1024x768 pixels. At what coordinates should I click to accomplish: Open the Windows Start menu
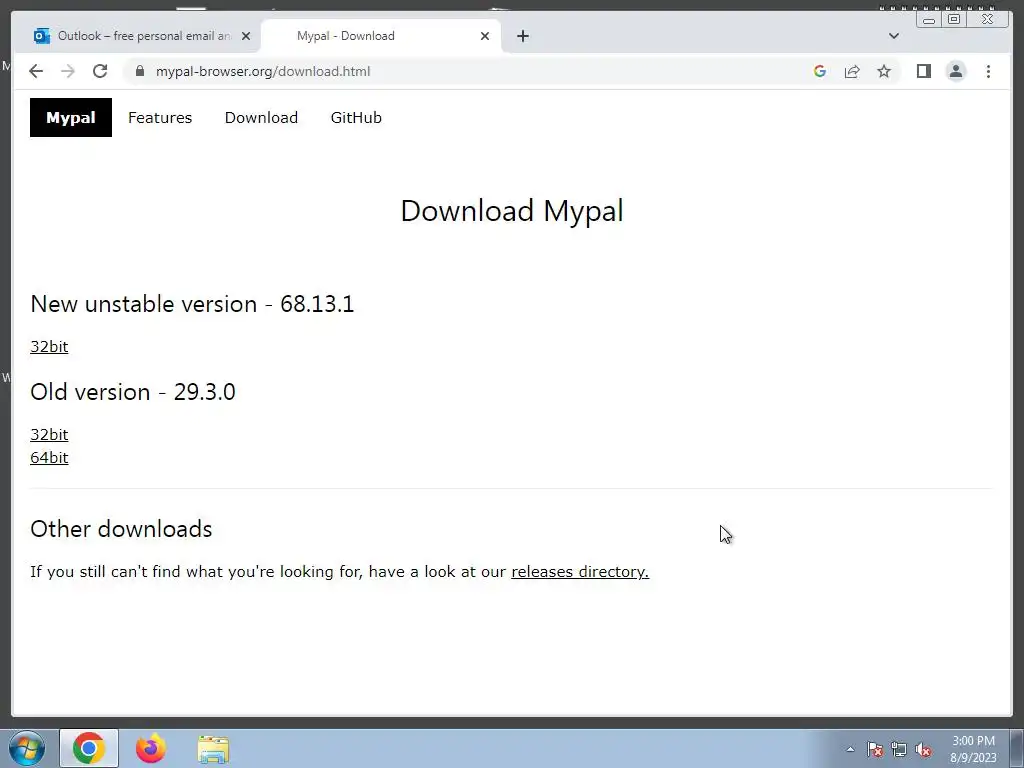(27, 748)
